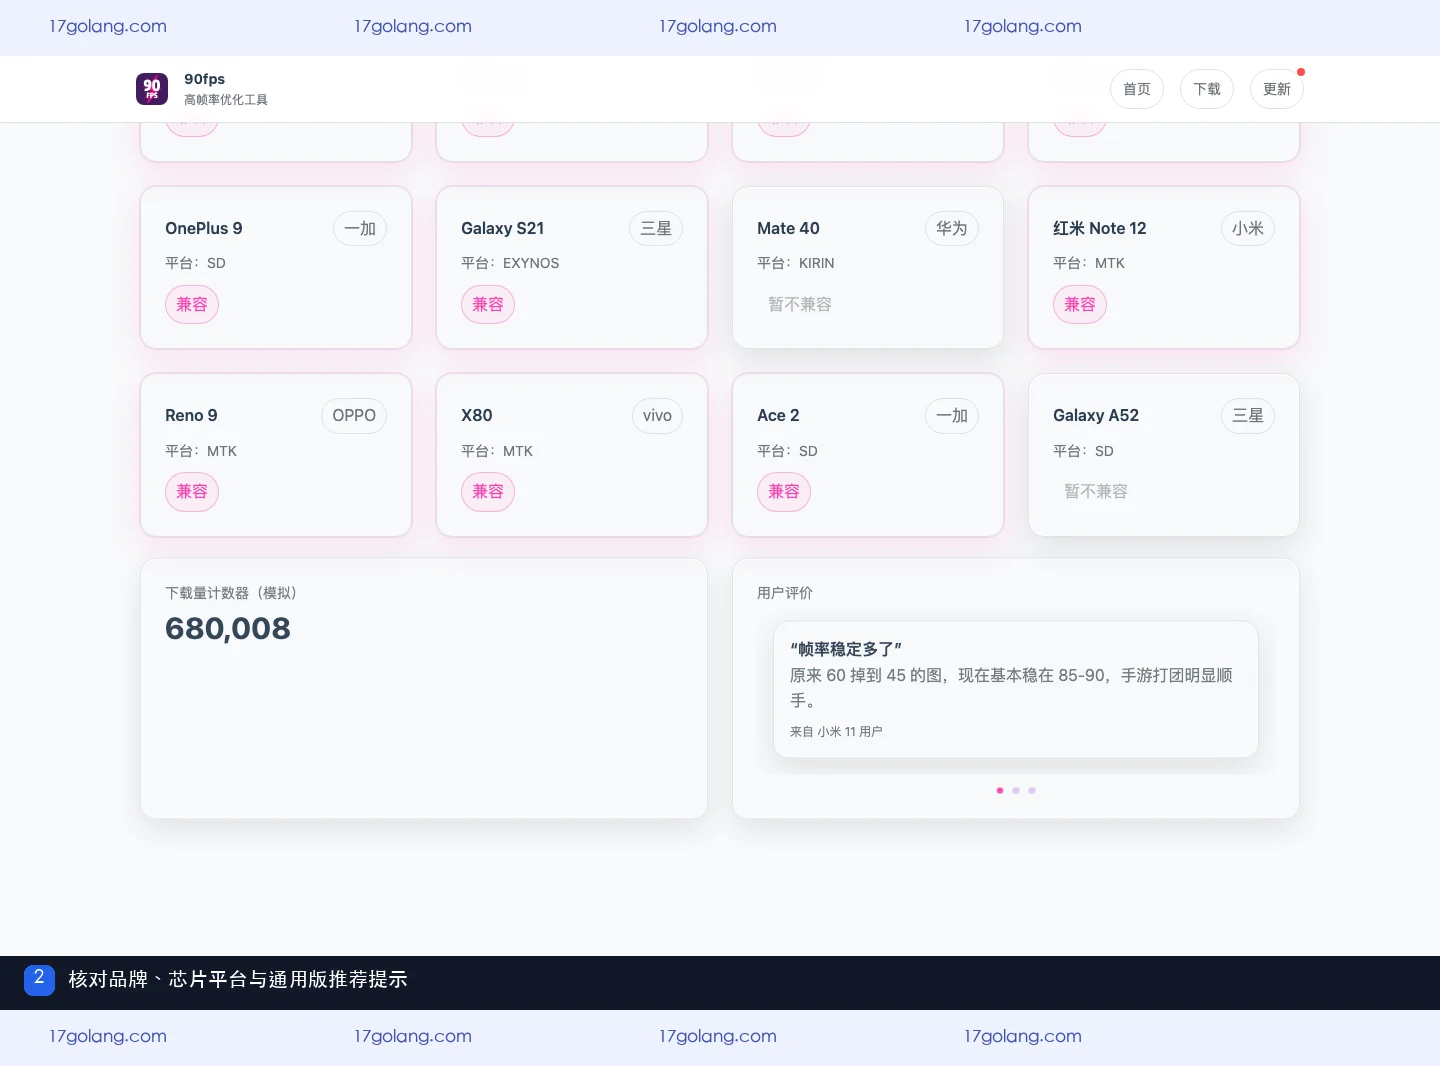Click the 下载量计数器（模拟） heading
1440x1066 pixels.
click(x=231, y=593)
